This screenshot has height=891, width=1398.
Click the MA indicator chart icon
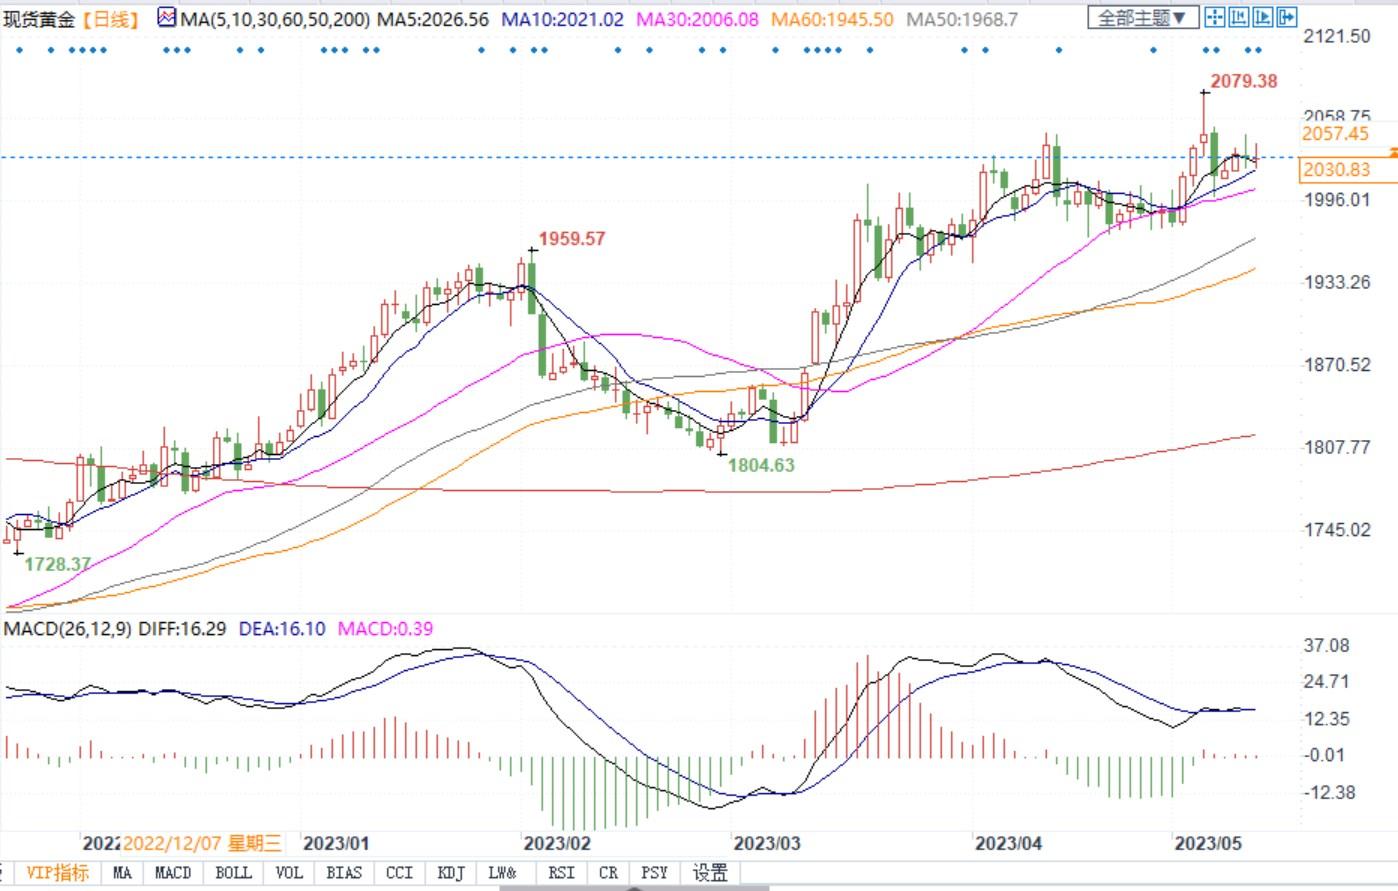click(166, 18)
